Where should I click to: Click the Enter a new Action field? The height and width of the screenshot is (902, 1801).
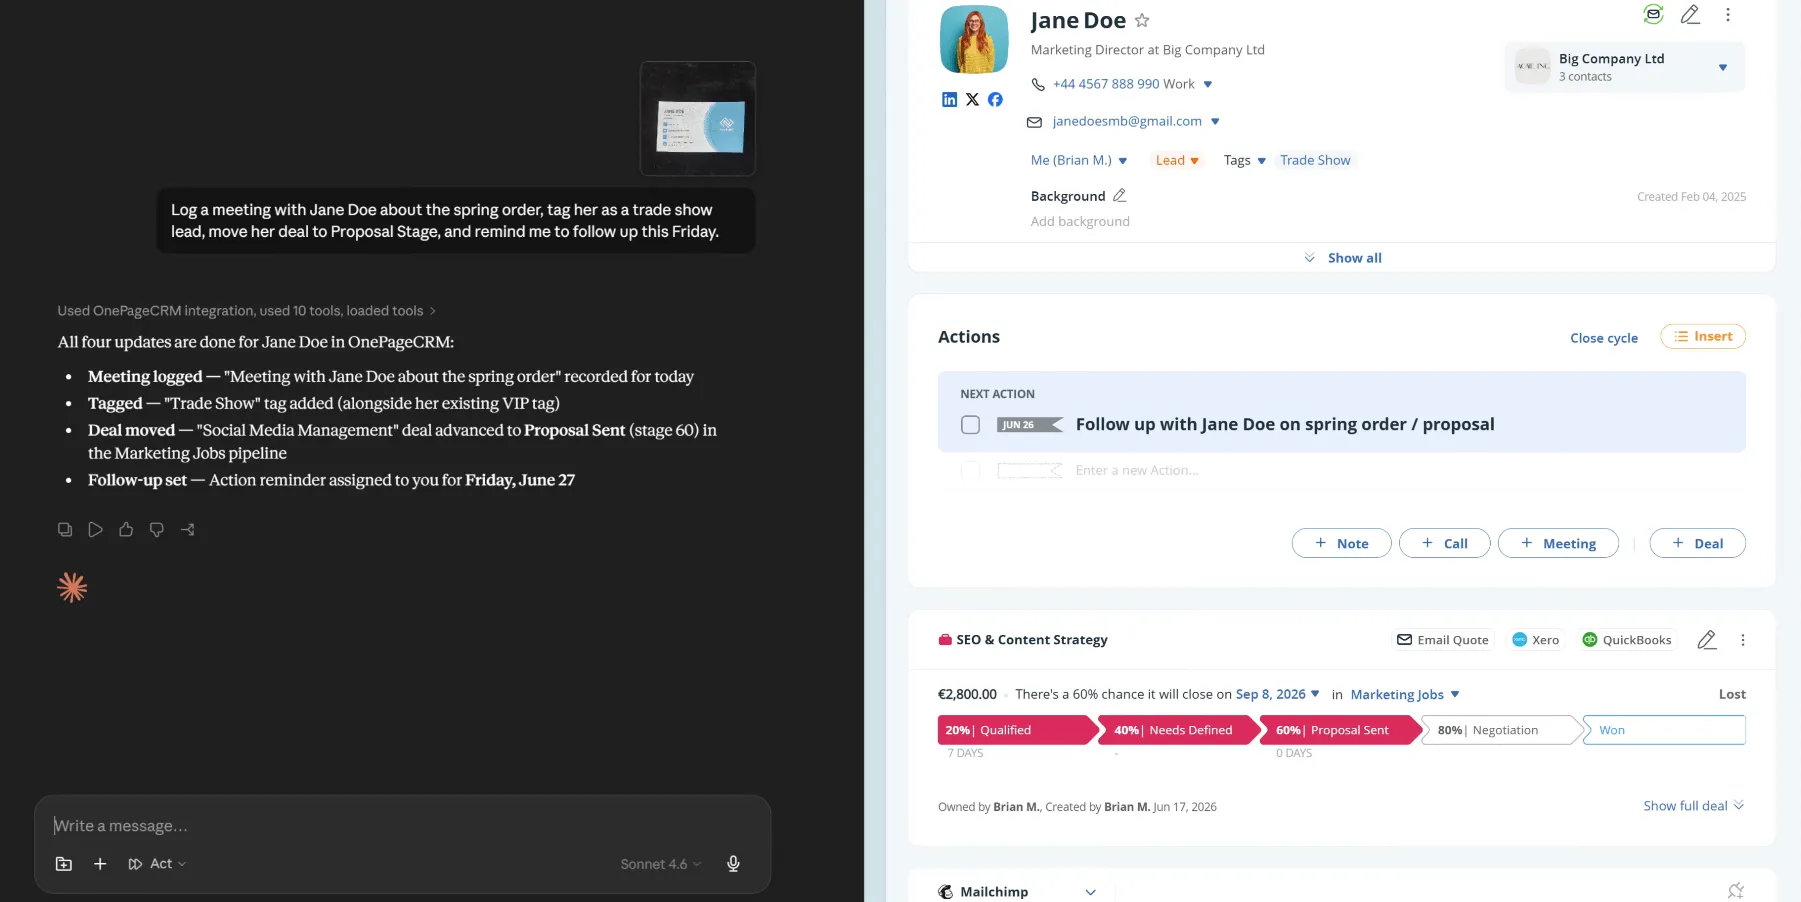click(1137, 470)
